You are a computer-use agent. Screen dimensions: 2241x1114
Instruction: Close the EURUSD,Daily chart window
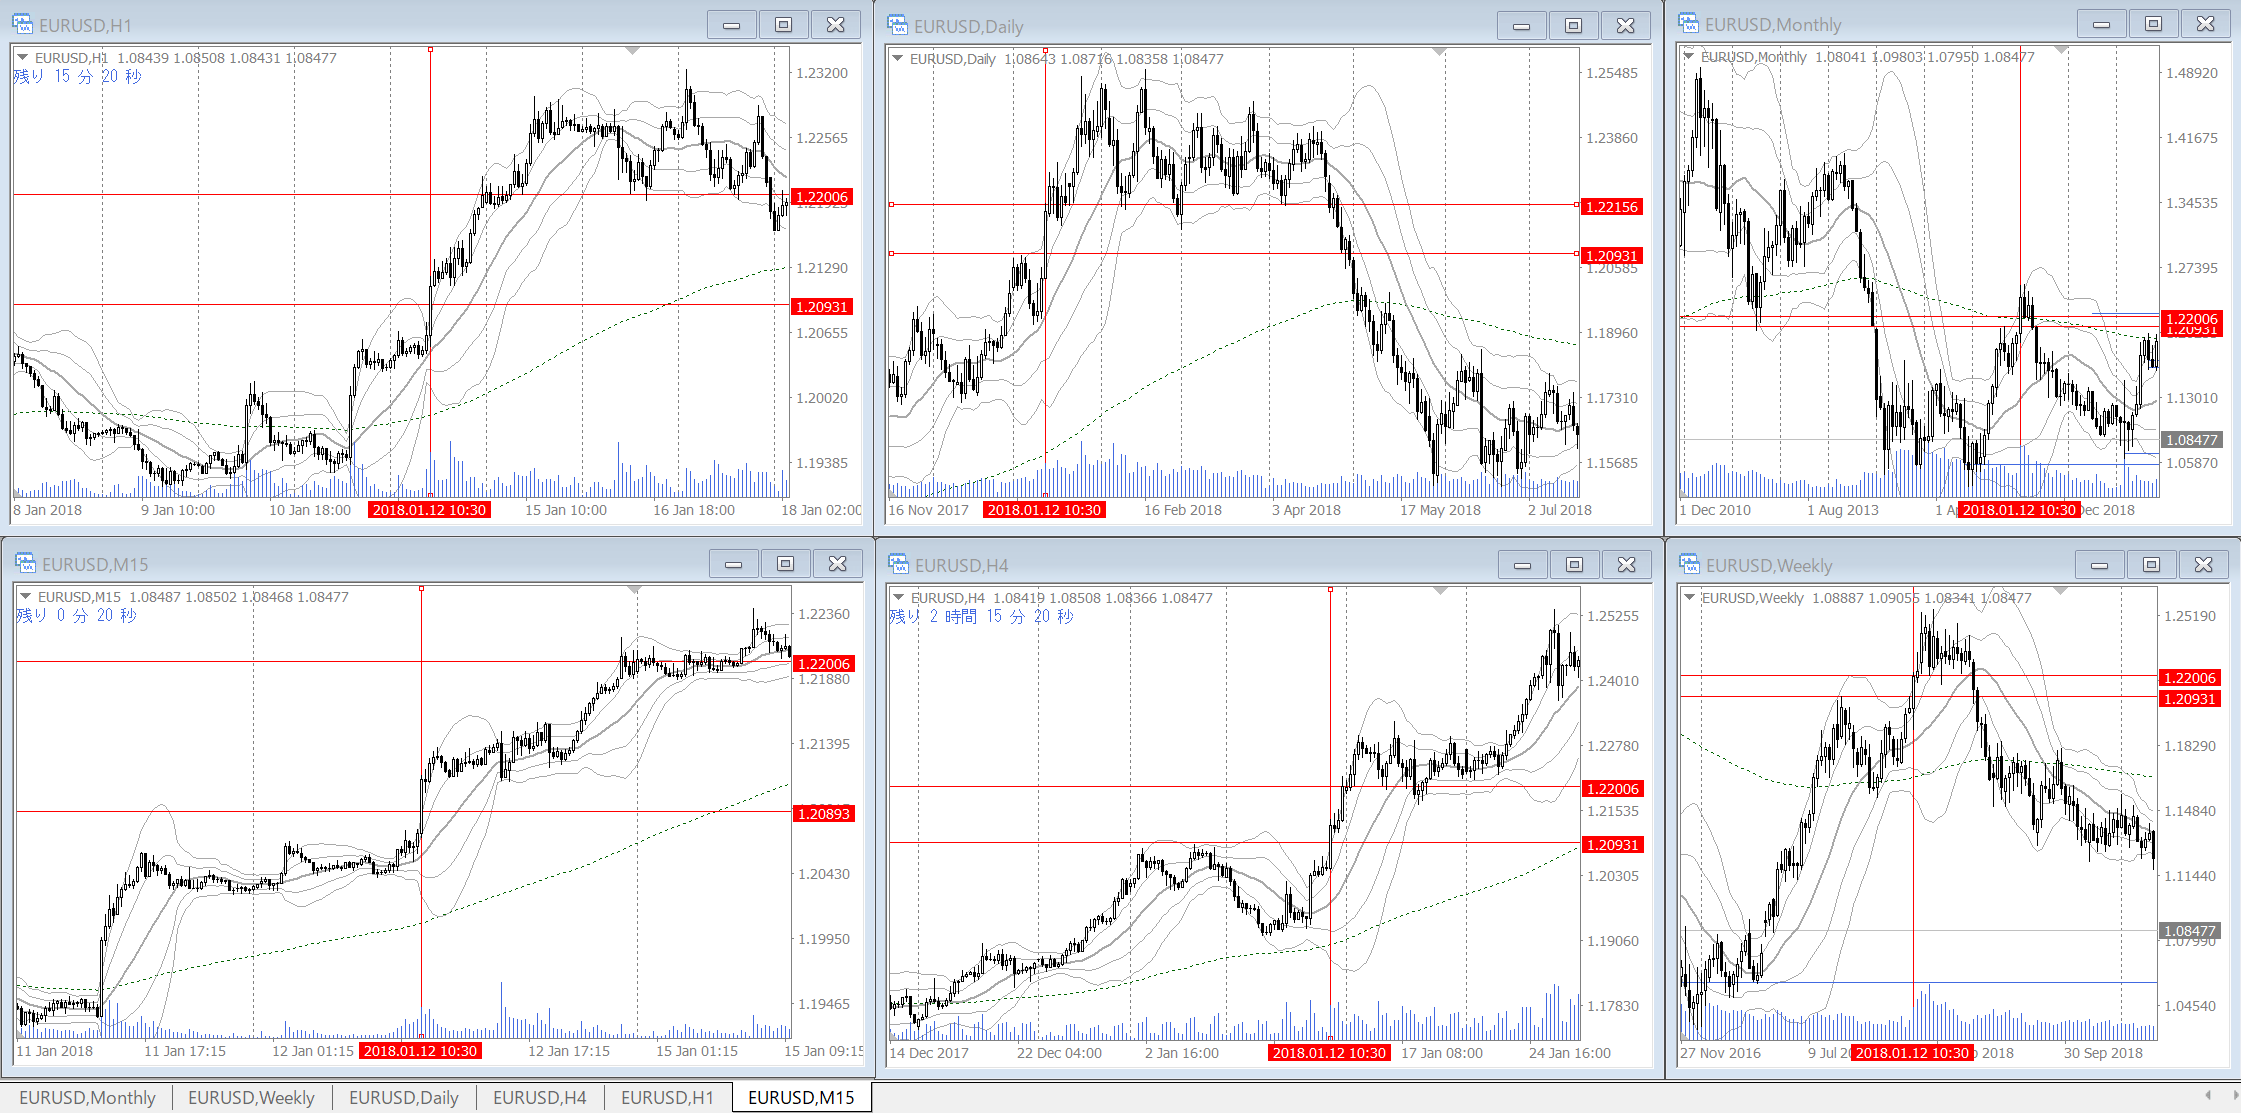pyautogui.click(x=1626, y=26)
